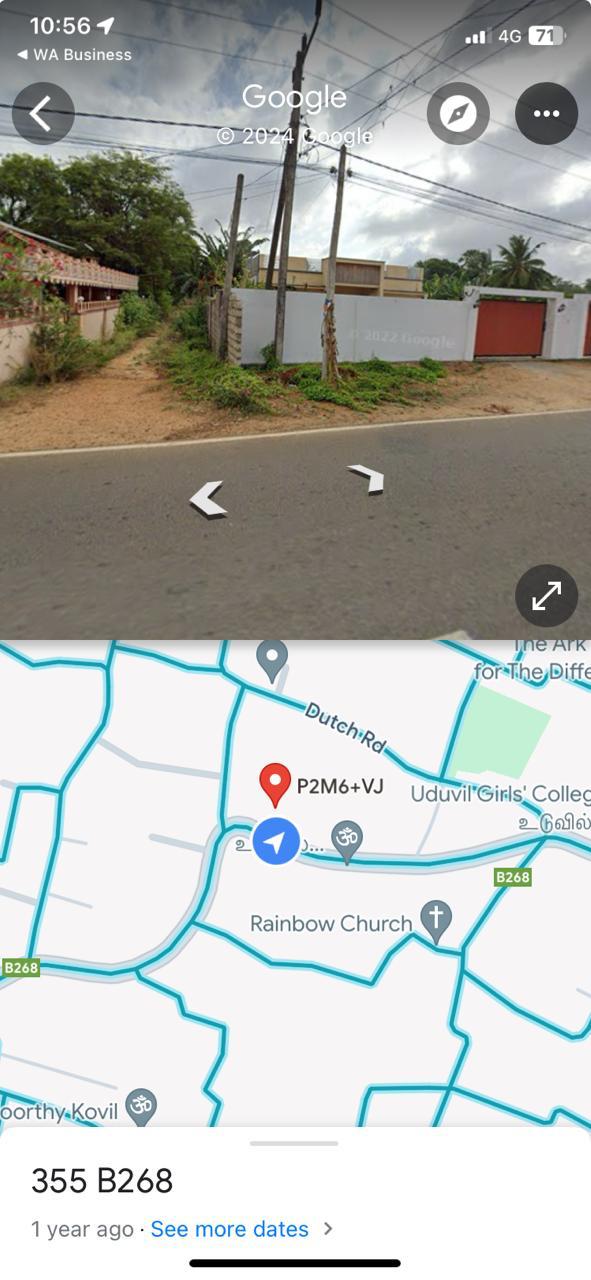
Task: Open See more dates link
Action: click(229, 1229)
